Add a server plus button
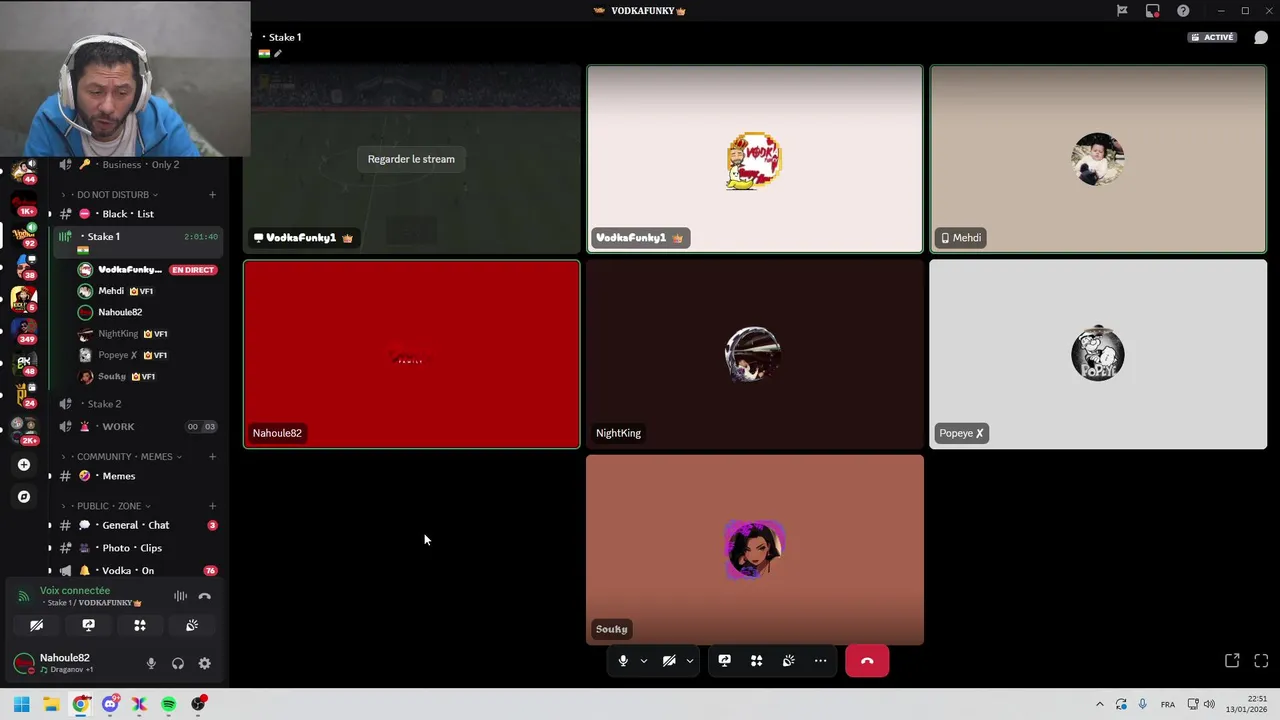The image size is (1280, 720). pos(24,465)
